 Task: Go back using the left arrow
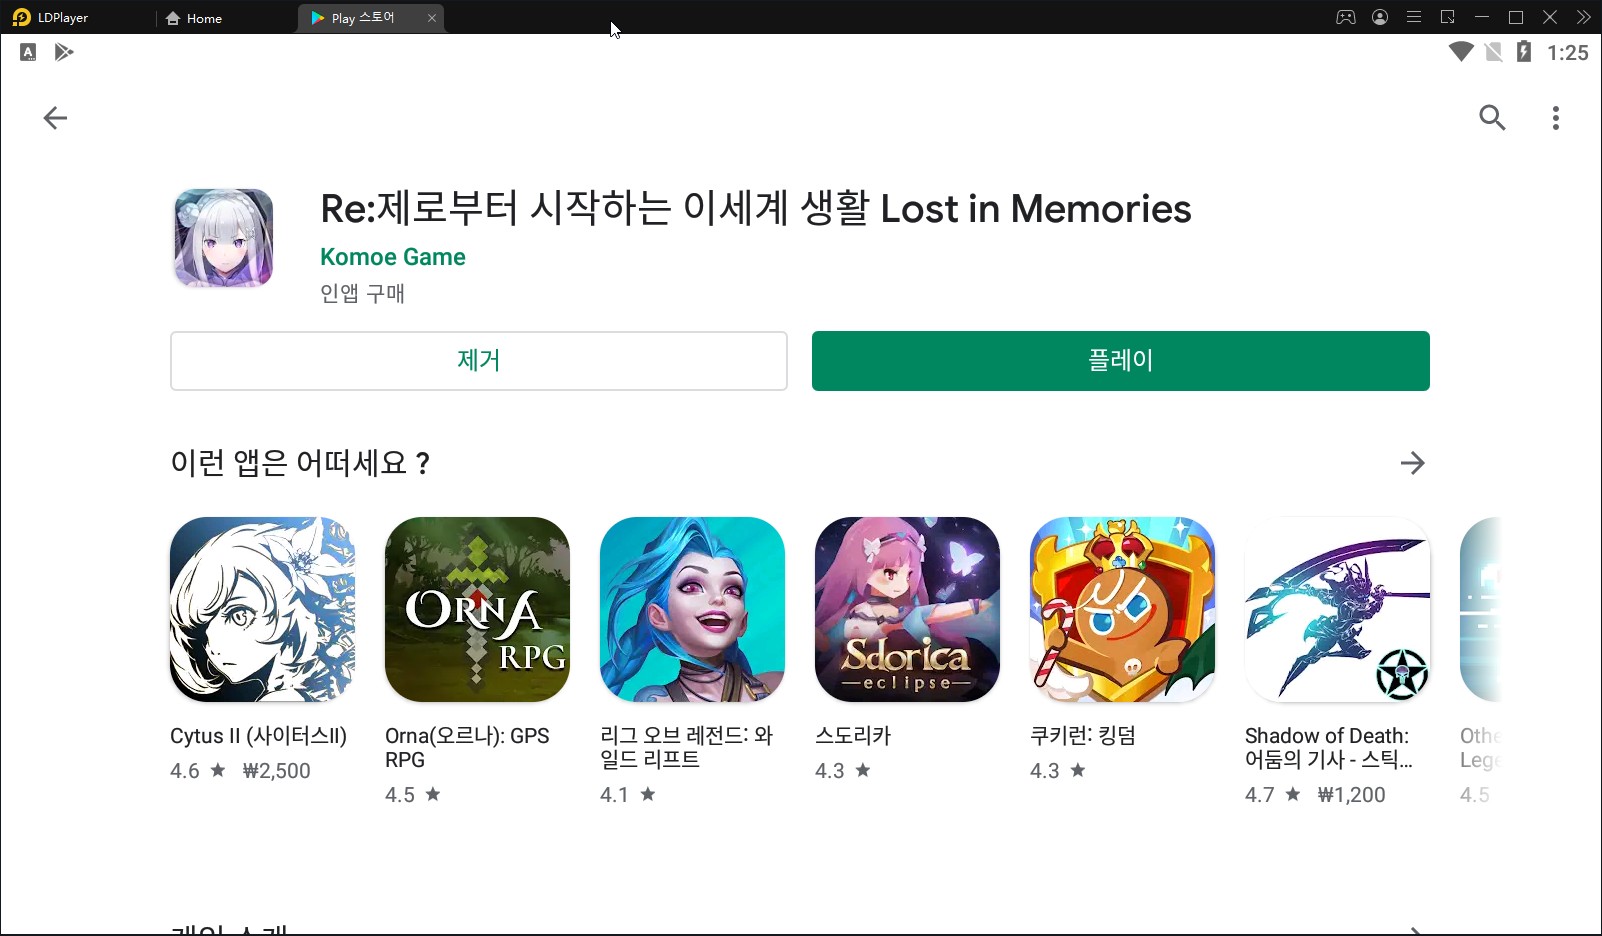click(x=55, y=118)
